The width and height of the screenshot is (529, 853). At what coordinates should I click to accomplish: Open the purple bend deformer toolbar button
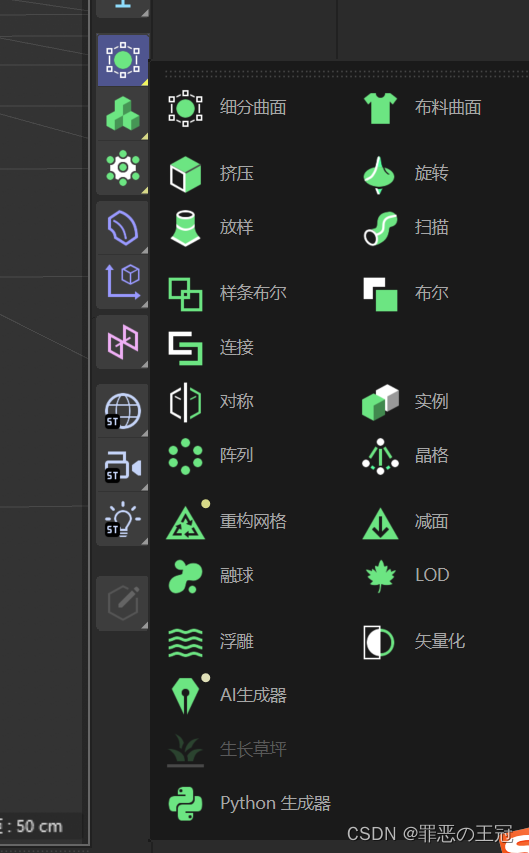(123, 228)
